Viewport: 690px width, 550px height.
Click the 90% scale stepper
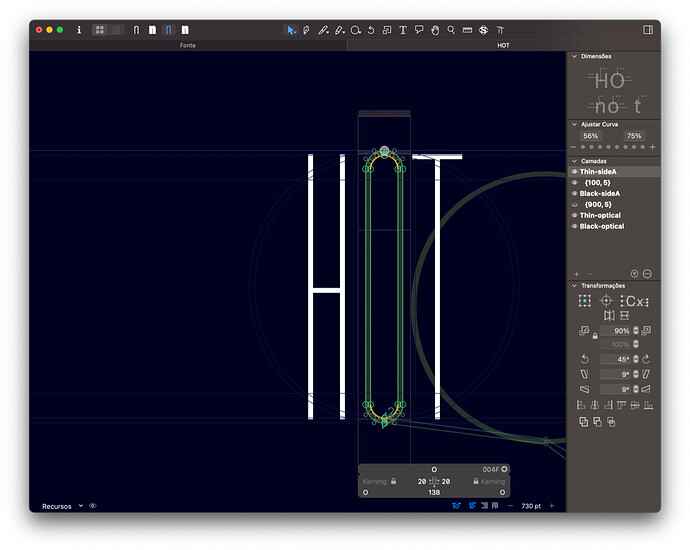pos(636,331)
